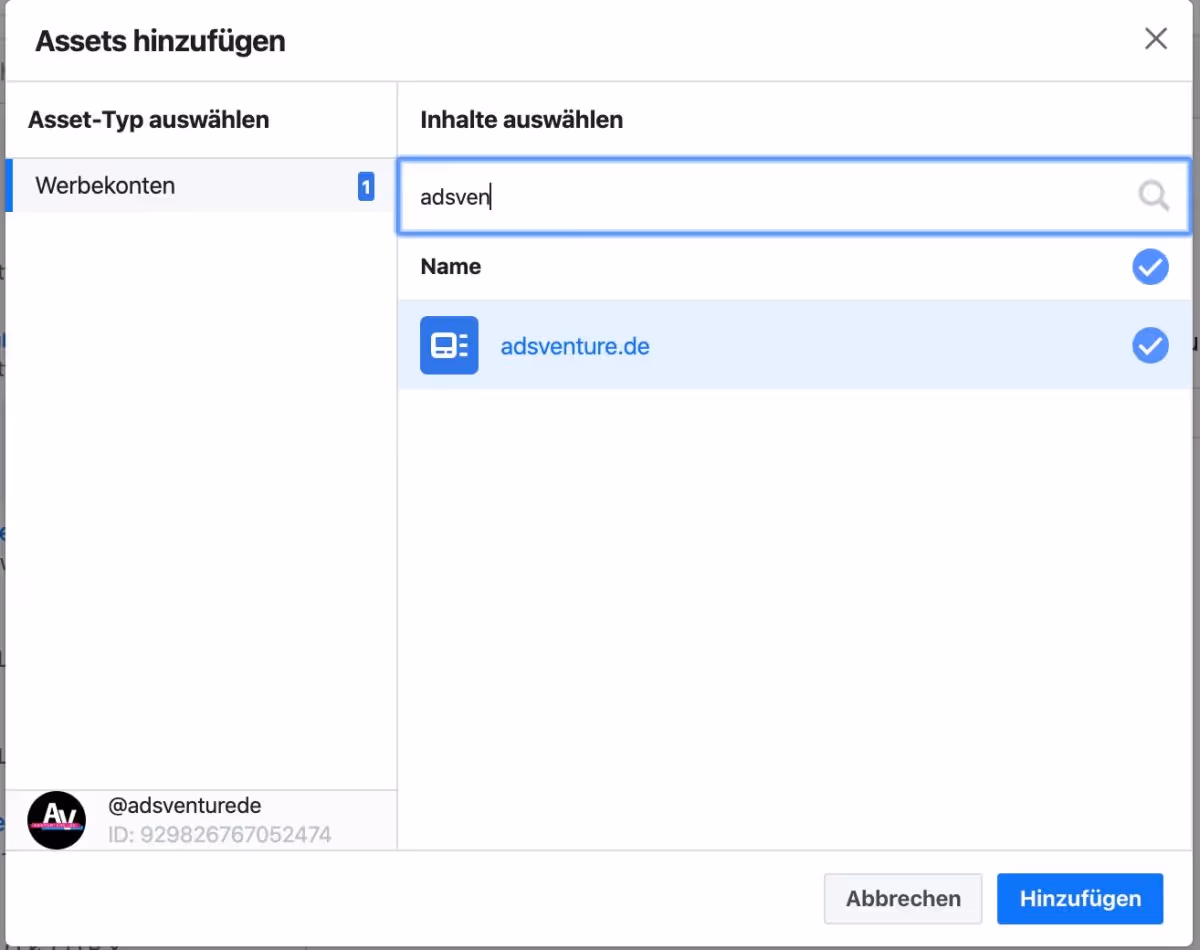The image size is (1200, 950).
Task: Click the Werbekonten count badge
Action: click(x=366, y=186)
